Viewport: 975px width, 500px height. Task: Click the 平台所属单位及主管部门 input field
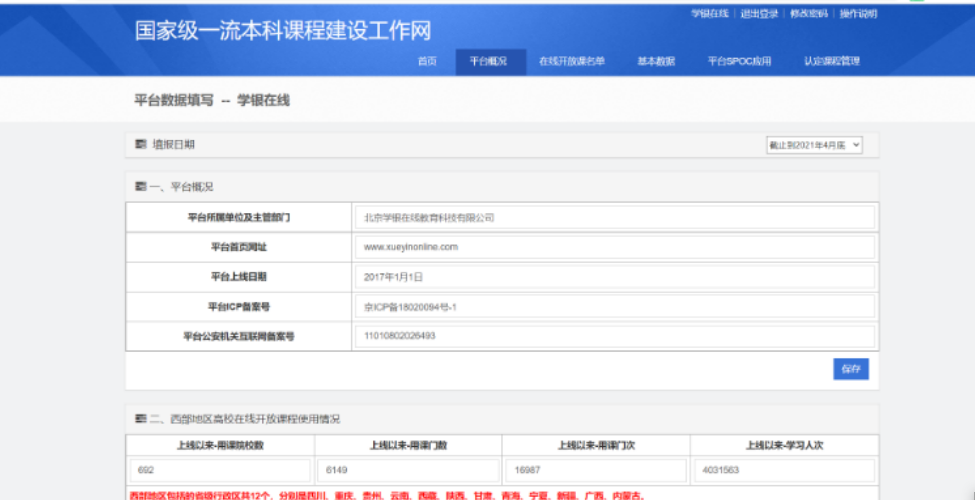pos(614,218)
